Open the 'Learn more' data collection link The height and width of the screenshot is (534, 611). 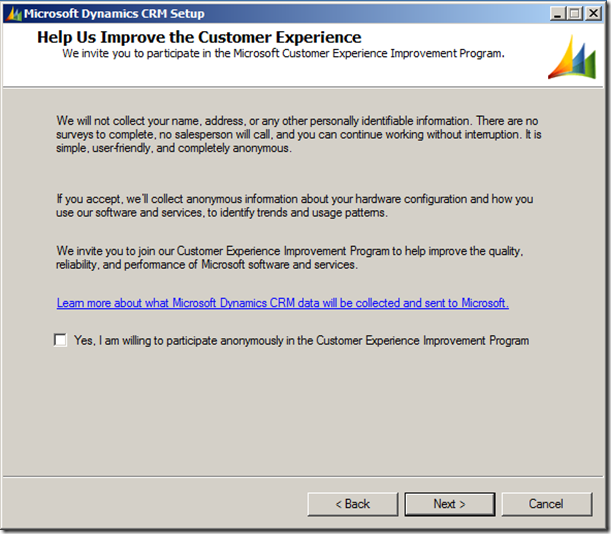point(282,303)
